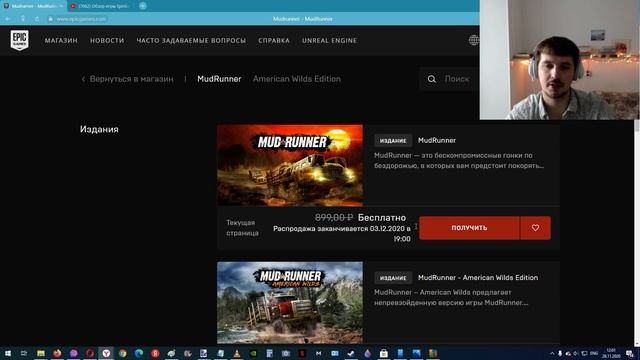Open the НОВОСТИ menu item
640x360 pixels.
[107, 40]
